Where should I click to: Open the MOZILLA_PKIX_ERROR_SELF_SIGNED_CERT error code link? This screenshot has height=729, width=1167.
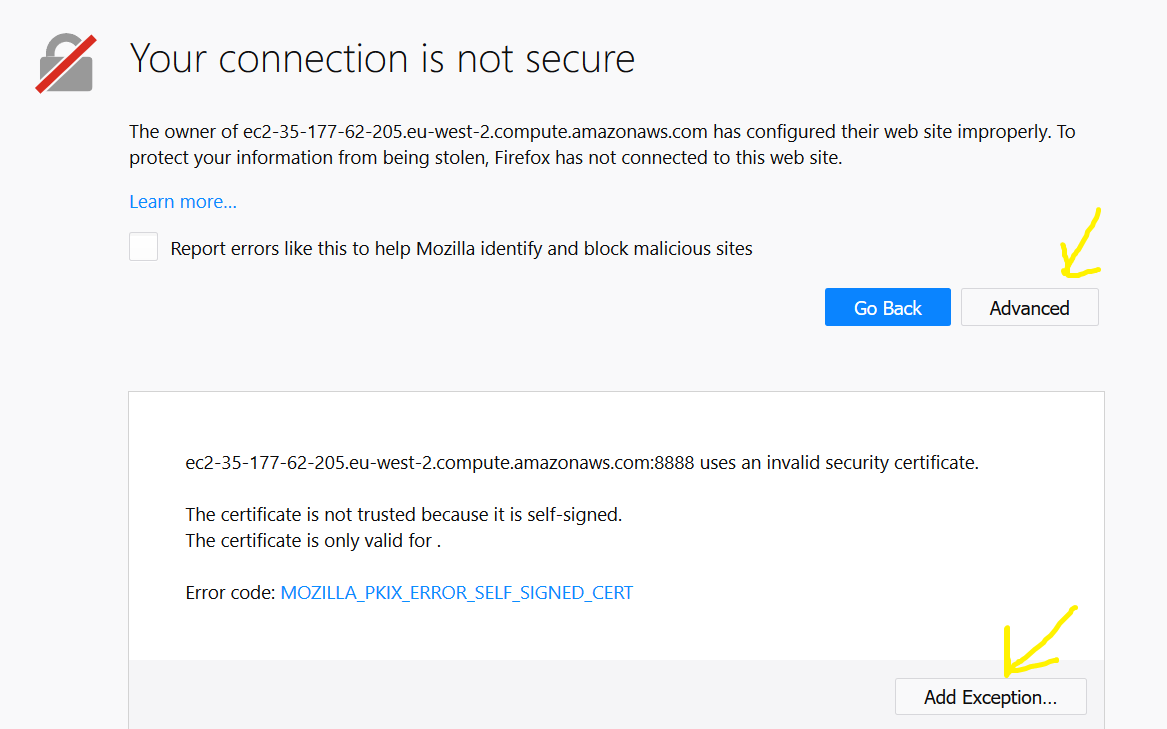point(456,593)
